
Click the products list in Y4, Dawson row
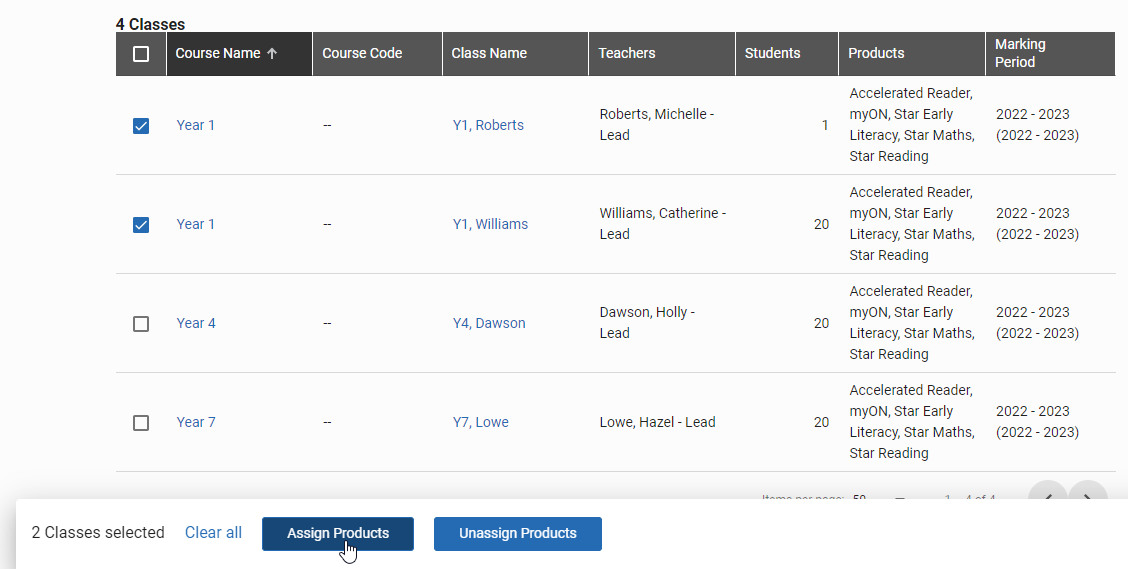click(912, 323)
